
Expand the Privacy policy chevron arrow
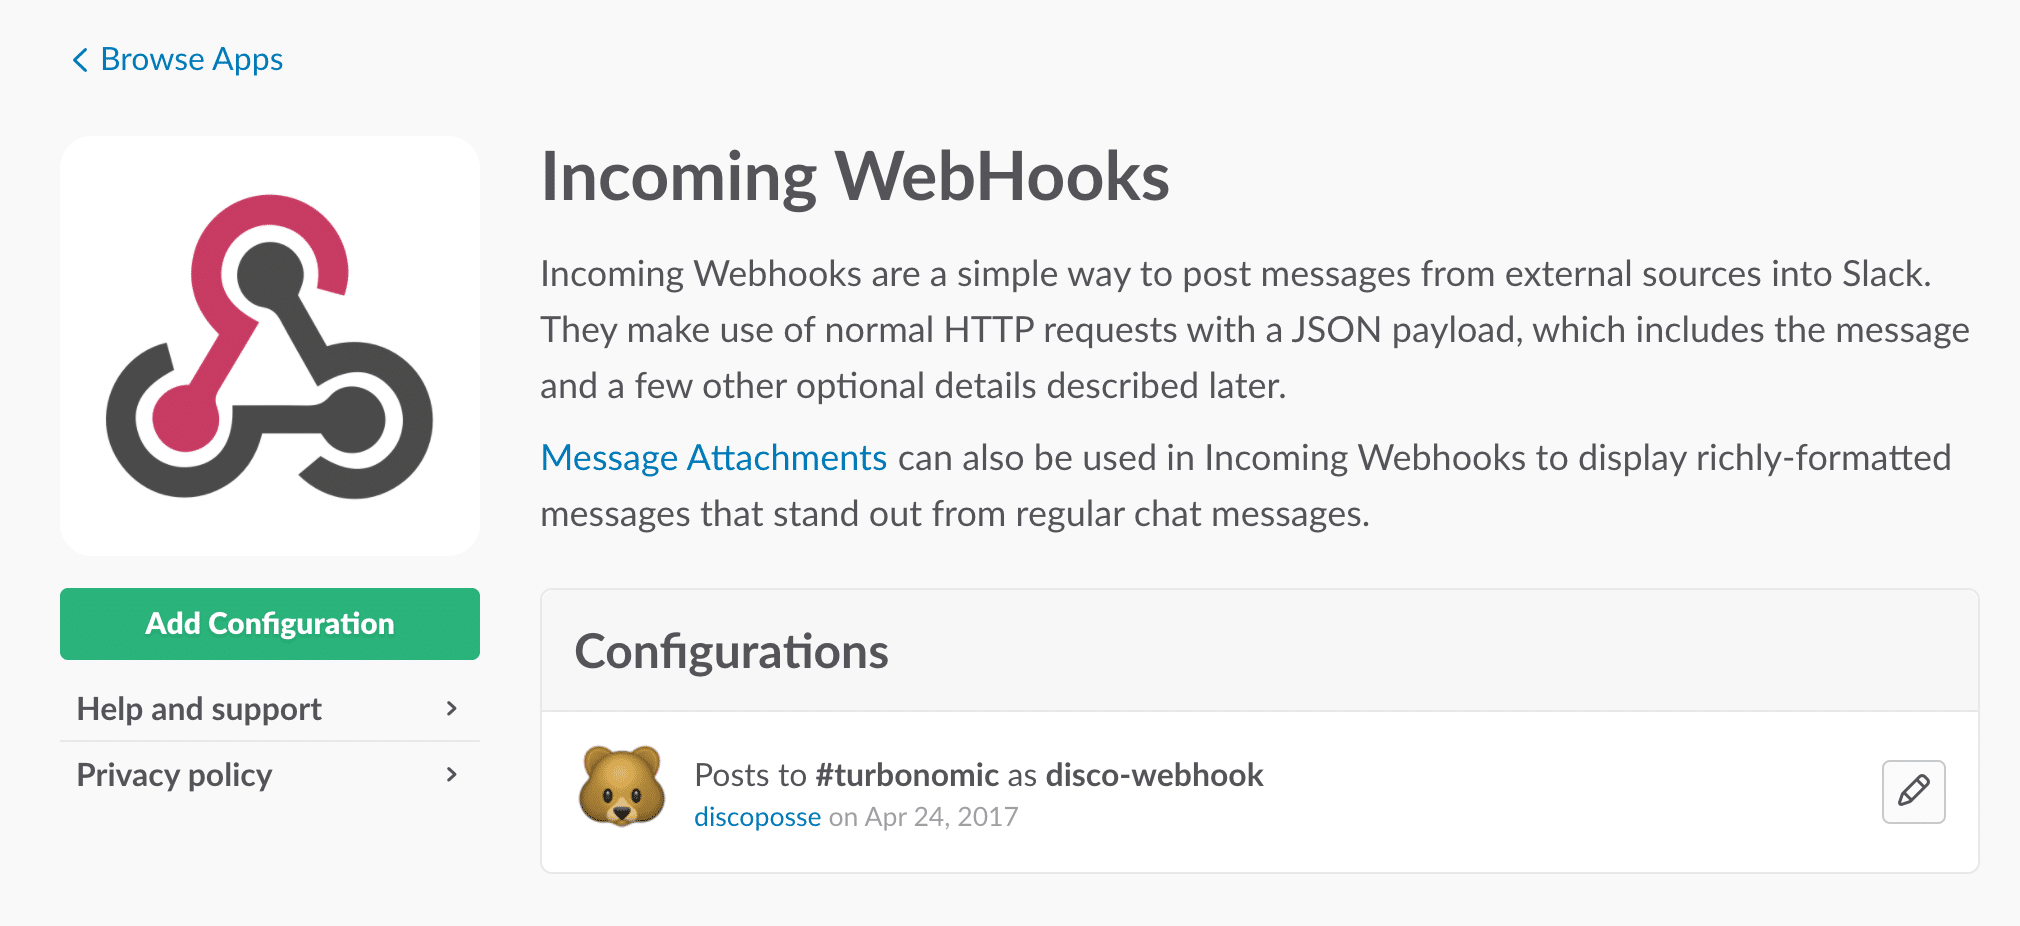coord(452,775)
